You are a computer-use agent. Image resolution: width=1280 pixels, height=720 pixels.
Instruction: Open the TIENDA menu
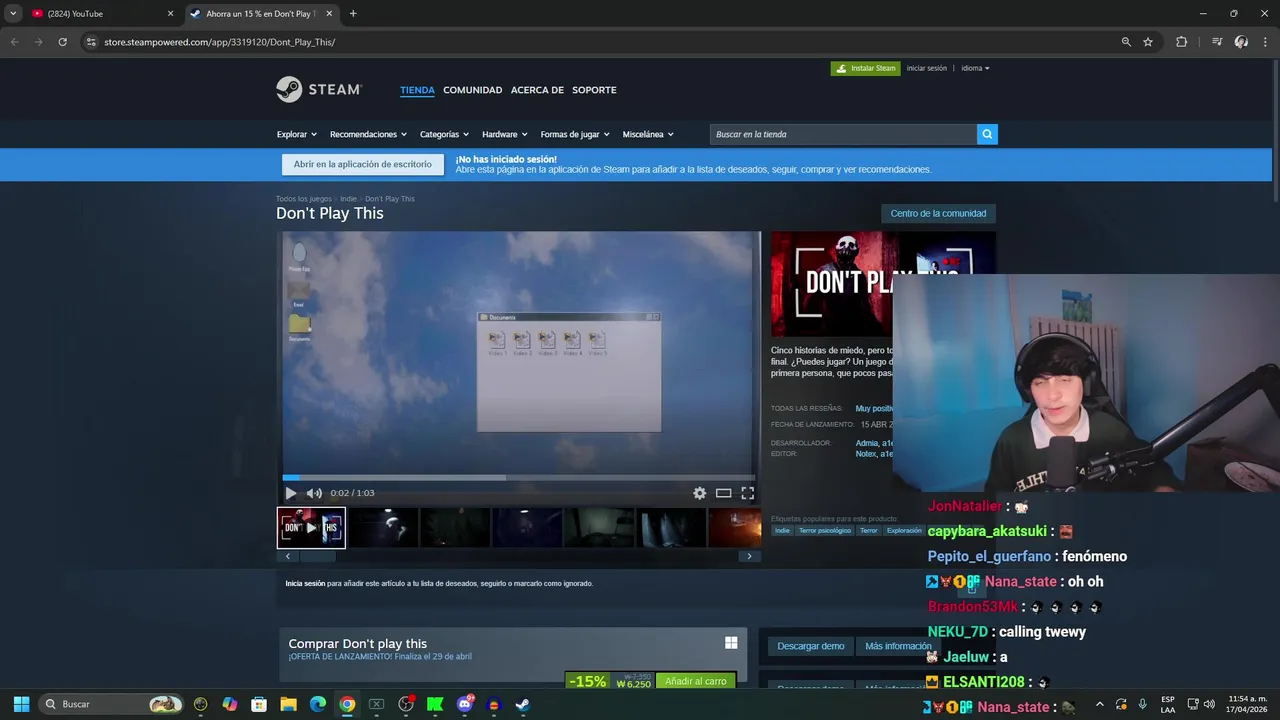pos(417,90)
